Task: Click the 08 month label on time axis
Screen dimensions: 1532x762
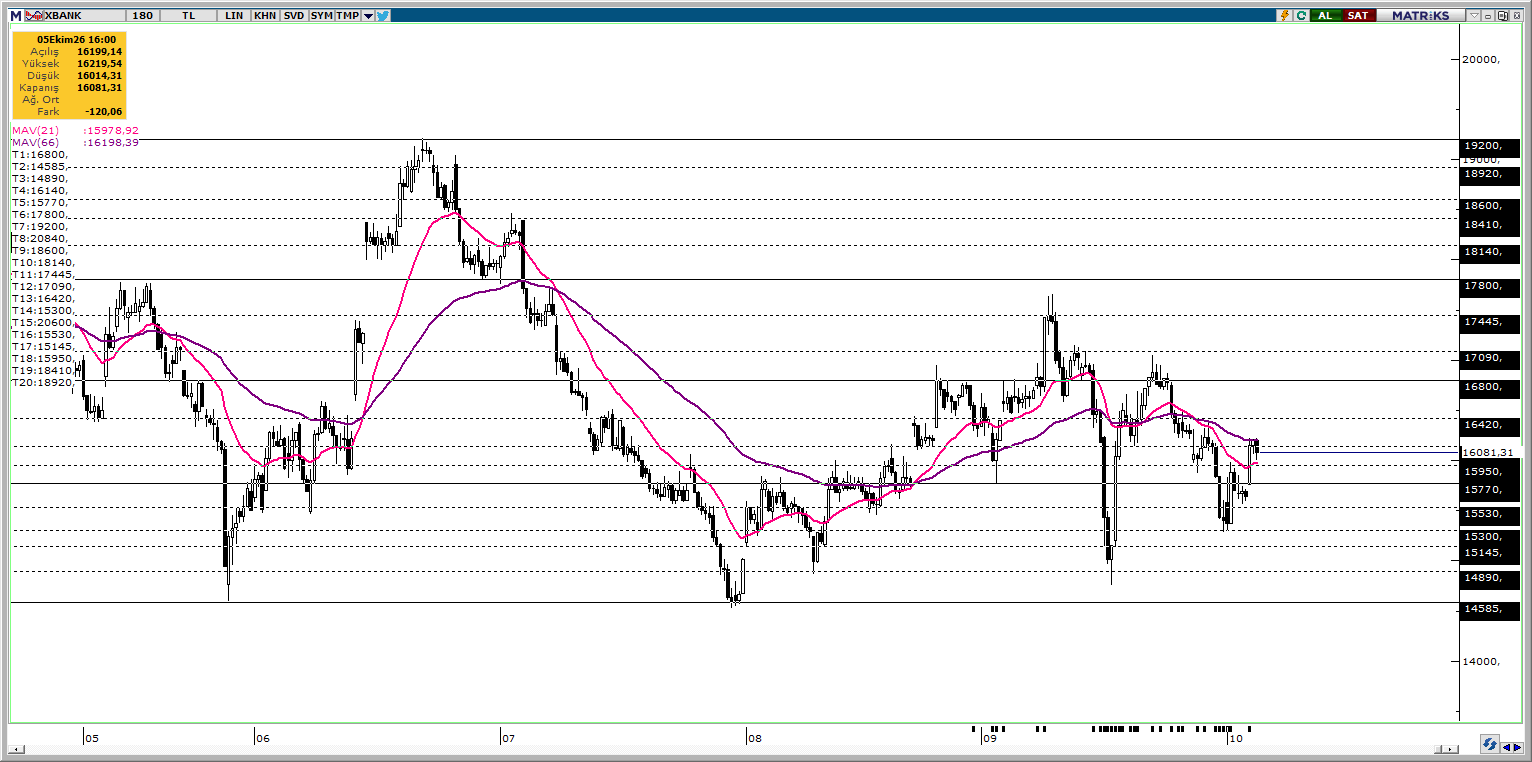Action: (x=754, y=739)
